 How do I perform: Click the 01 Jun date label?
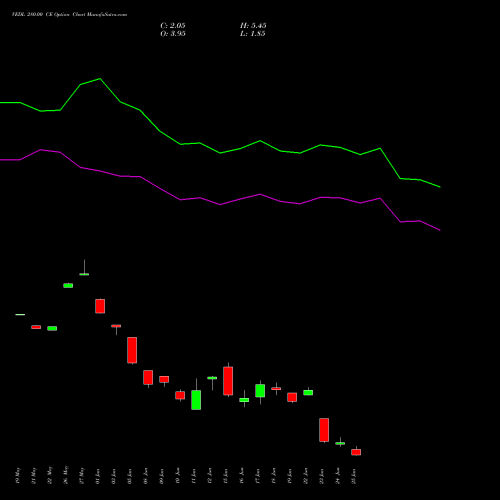click(x=98, y=476)
